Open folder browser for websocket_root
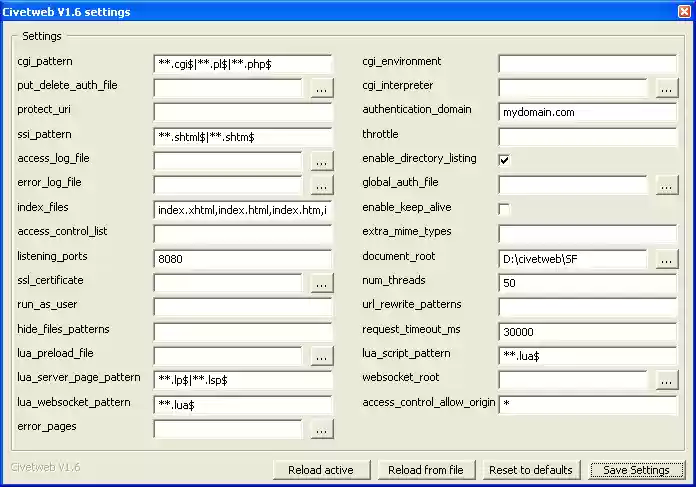696x487 pixels. 667,380
